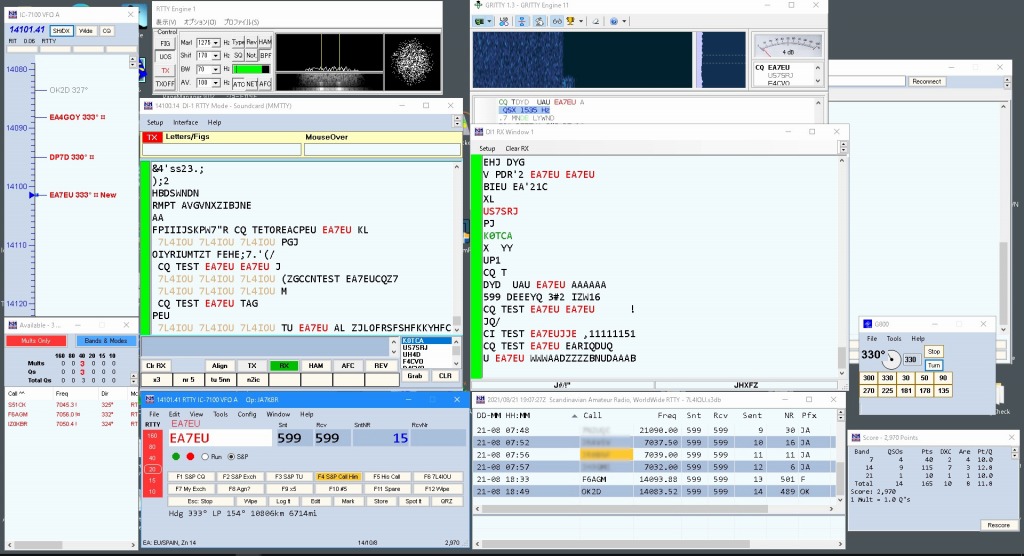The width and height of the screenshot is (1024, 556).
Task: Select the 20 band button in entry window
Action: [152, 469]
